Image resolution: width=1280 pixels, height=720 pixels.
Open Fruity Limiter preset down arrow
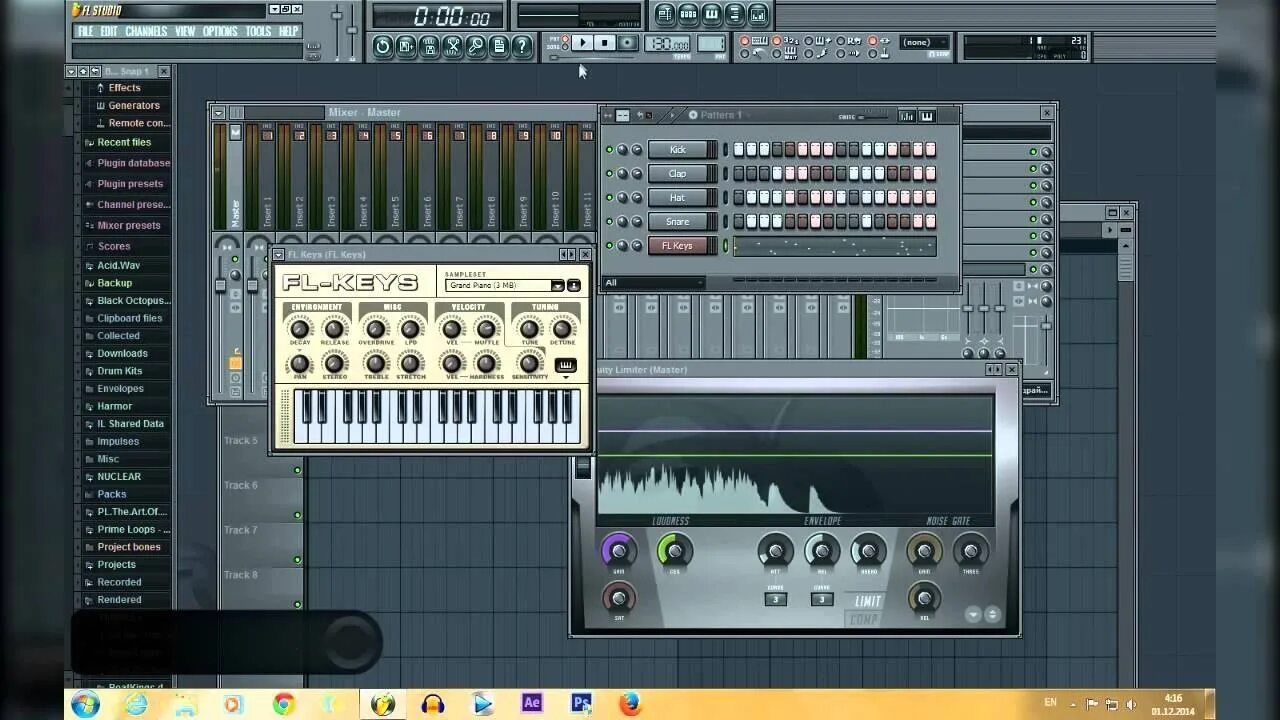(x=973, y=615)
